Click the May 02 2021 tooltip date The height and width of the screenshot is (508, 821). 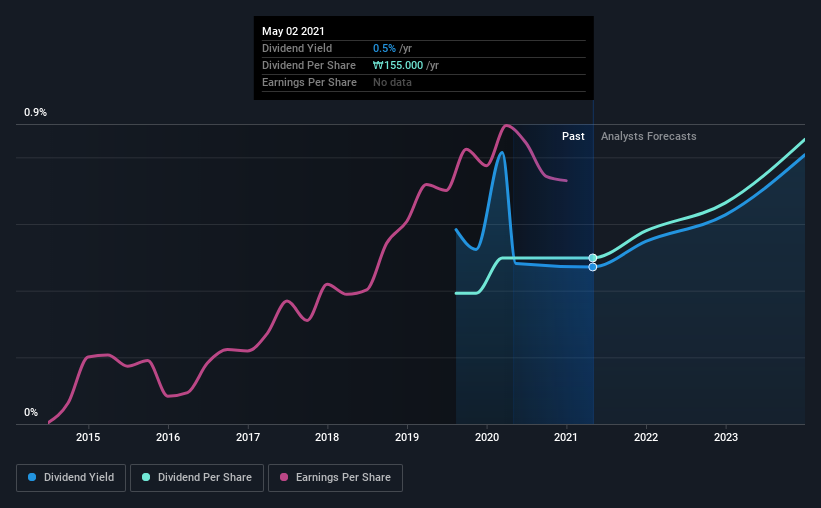pos(293,31)
